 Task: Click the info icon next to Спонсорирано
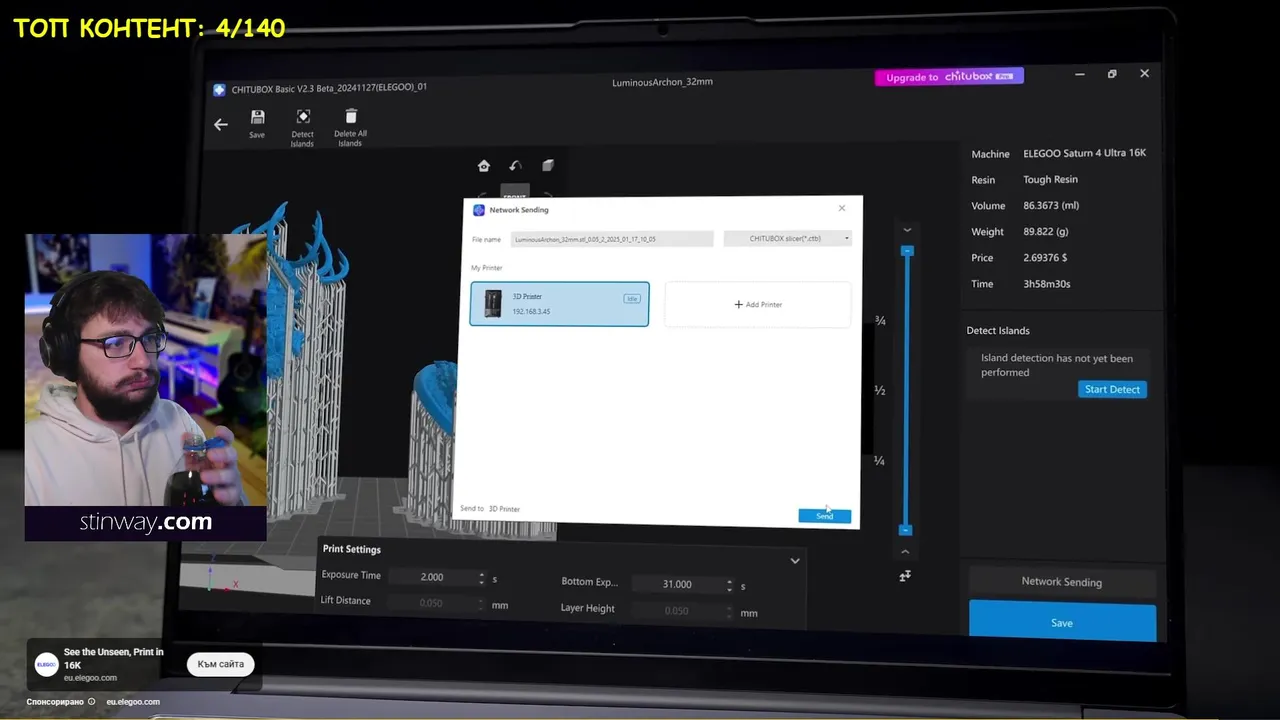[x=91, y=701]
